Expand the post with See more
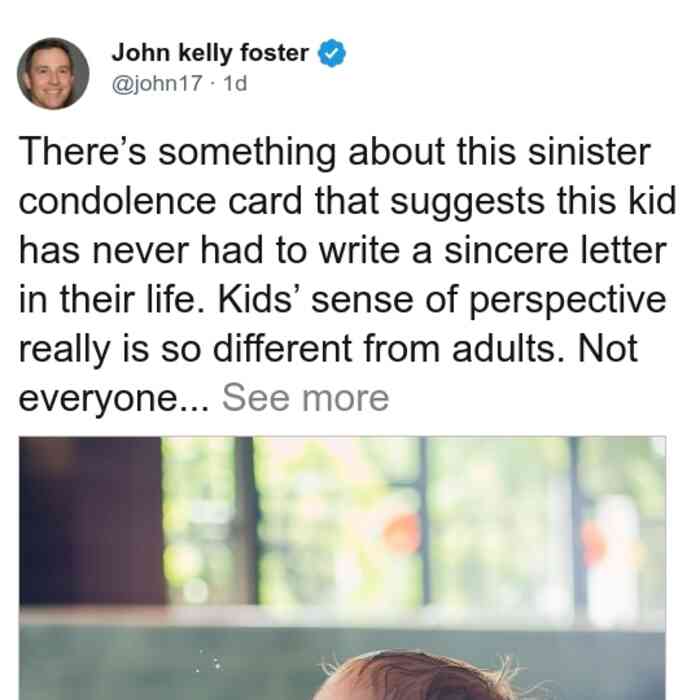The width and height of the screenshot is (700, 700). click(305, 398)
